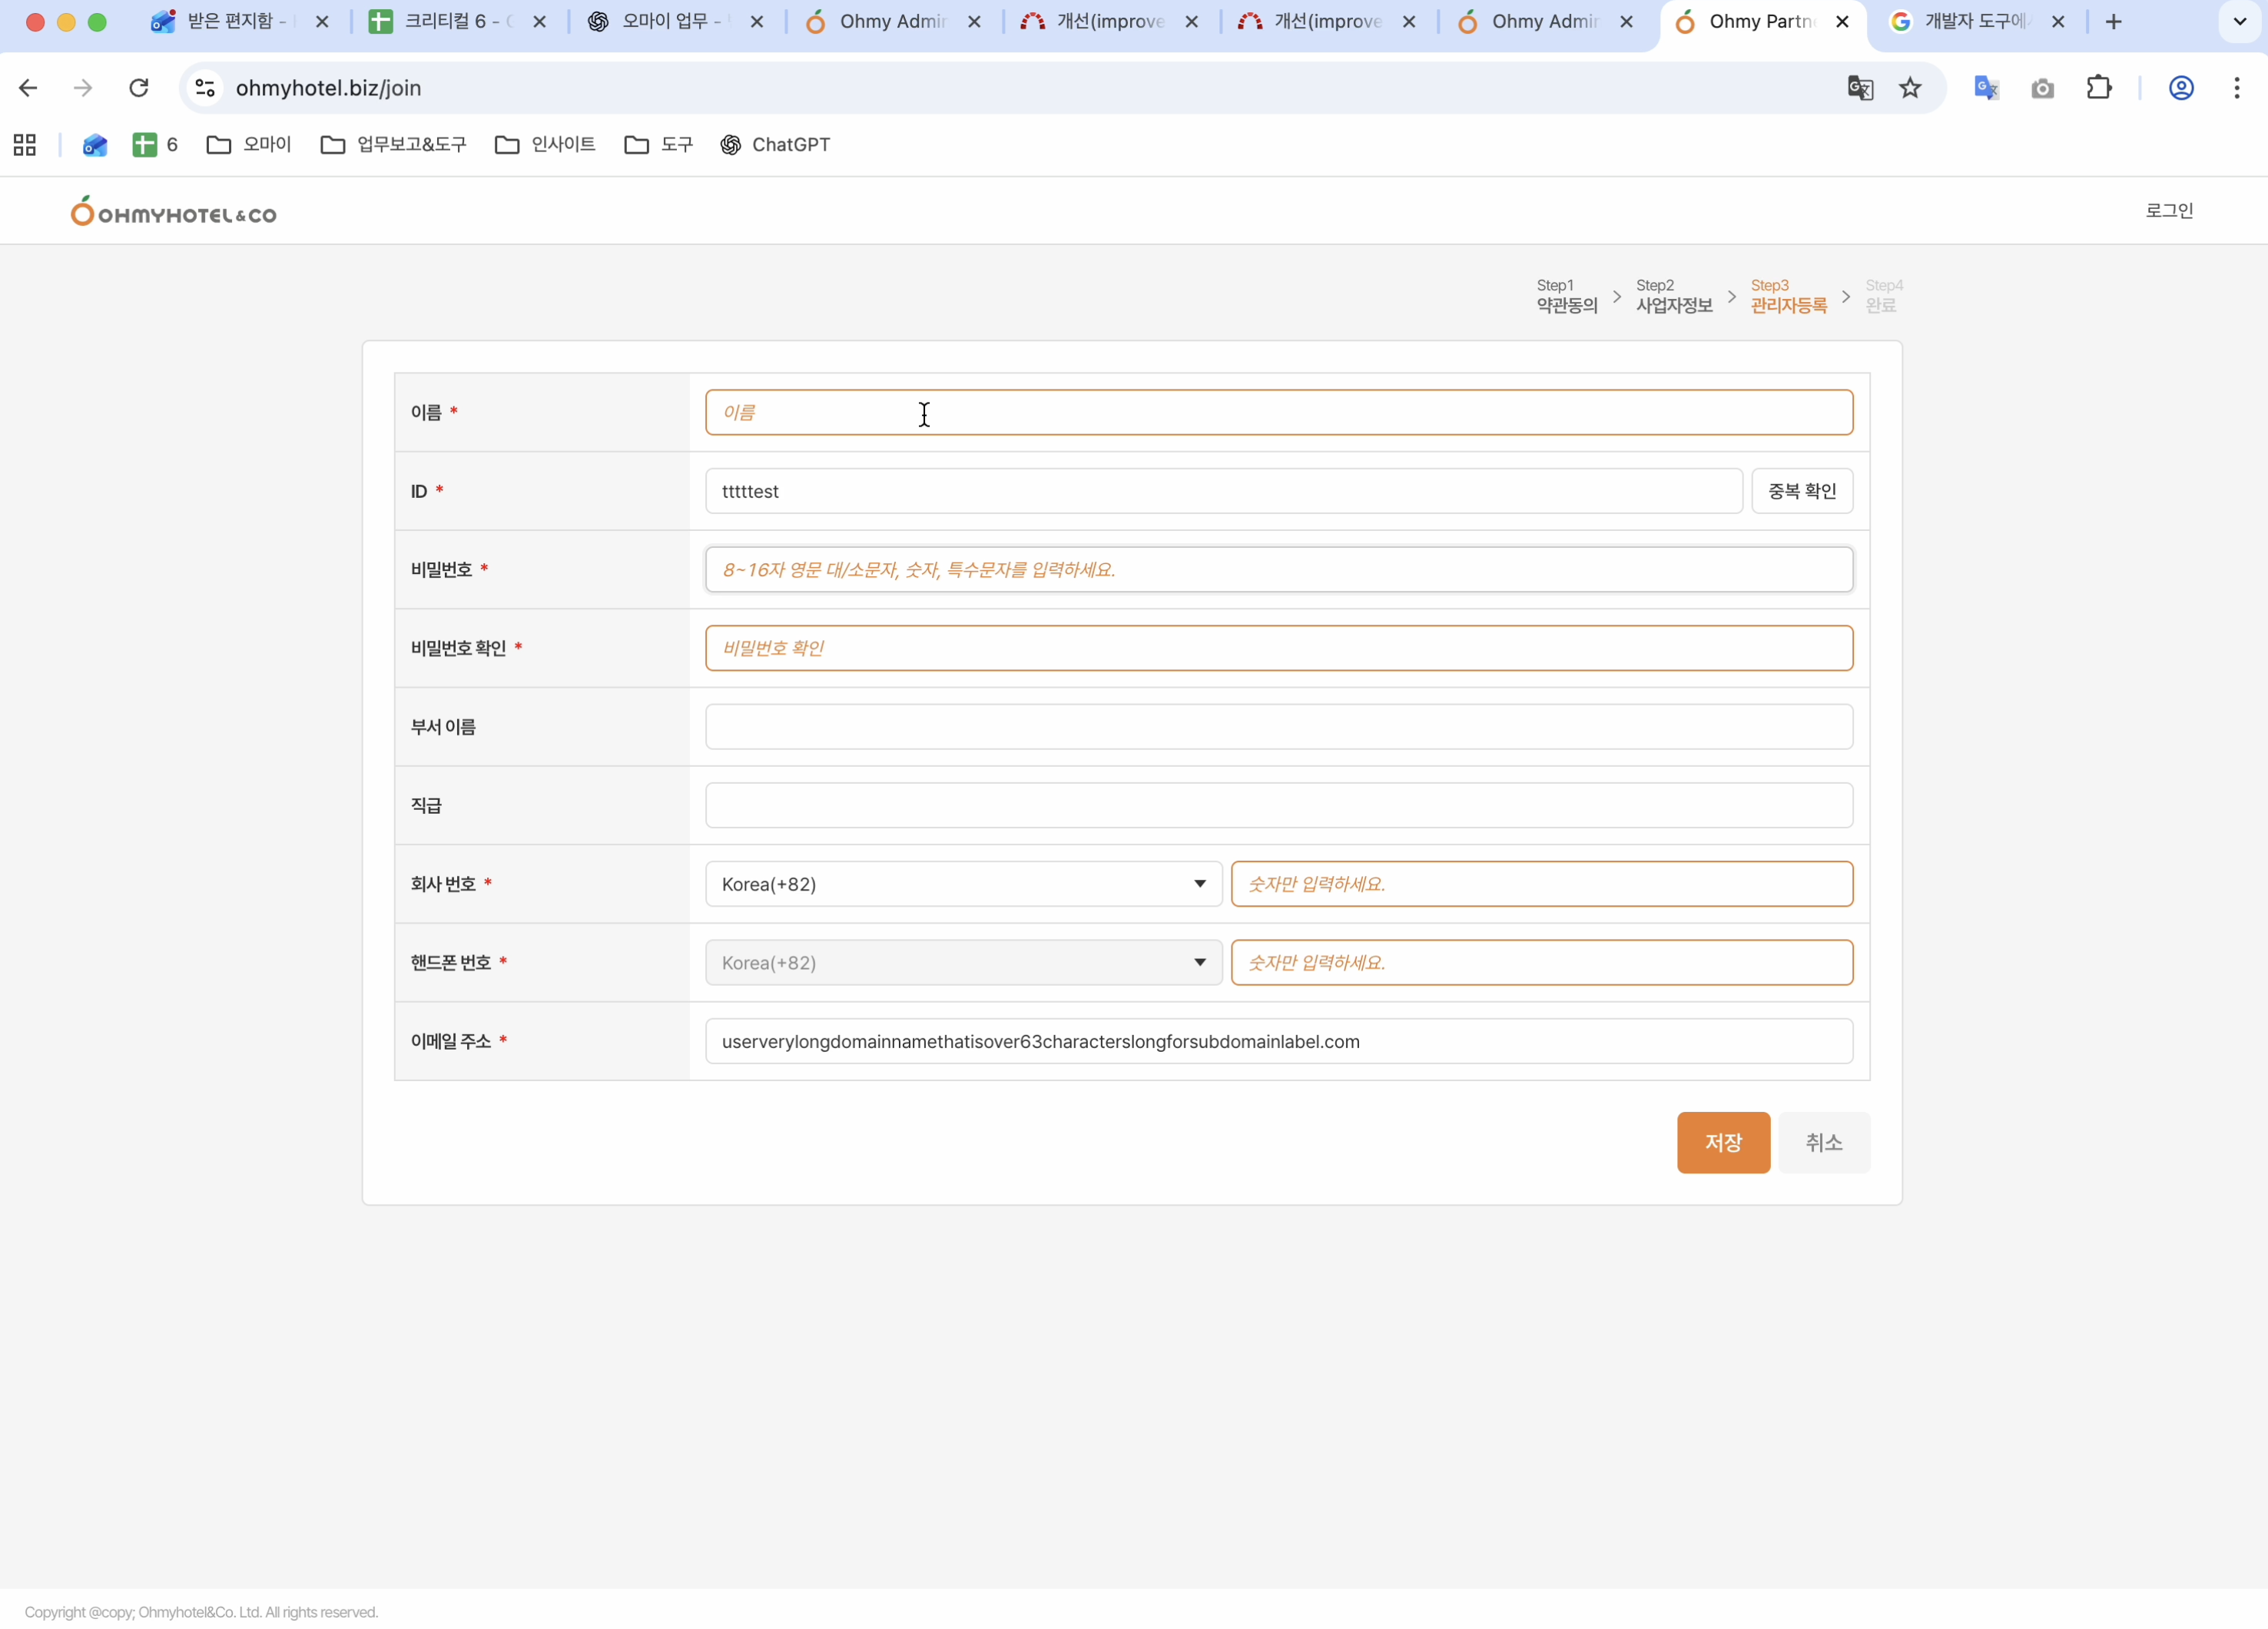Click the OhmyHotel&Co logo

coord(173,212)
